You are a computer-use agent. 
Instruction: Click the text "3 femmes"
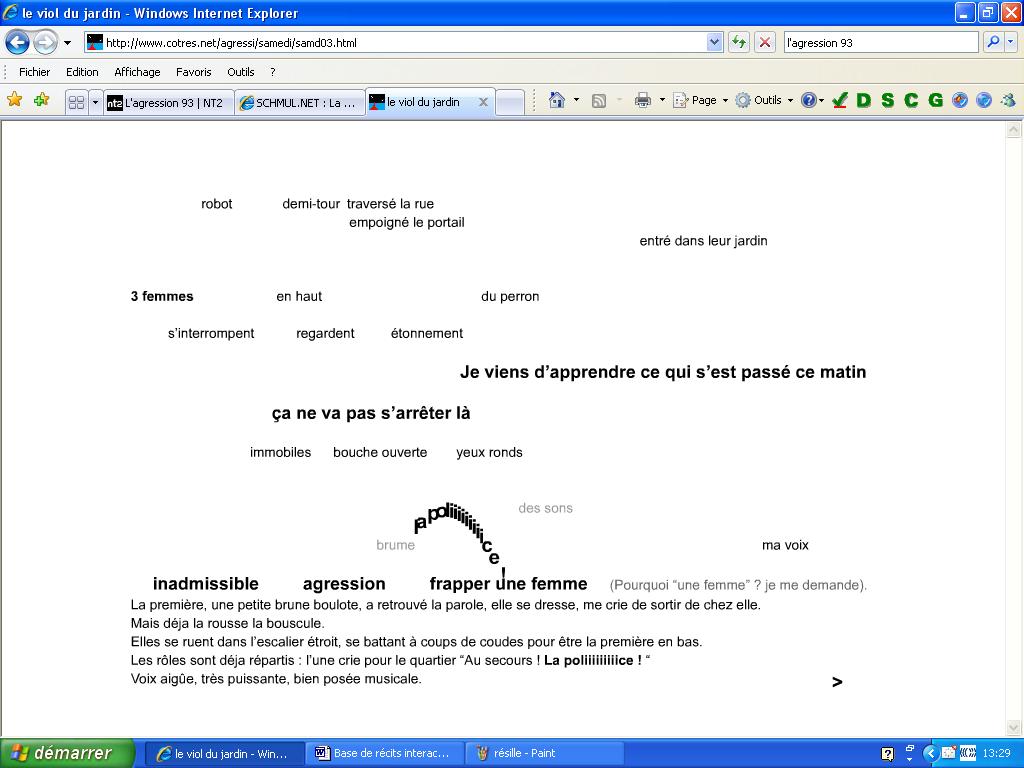tap(162, 296)
